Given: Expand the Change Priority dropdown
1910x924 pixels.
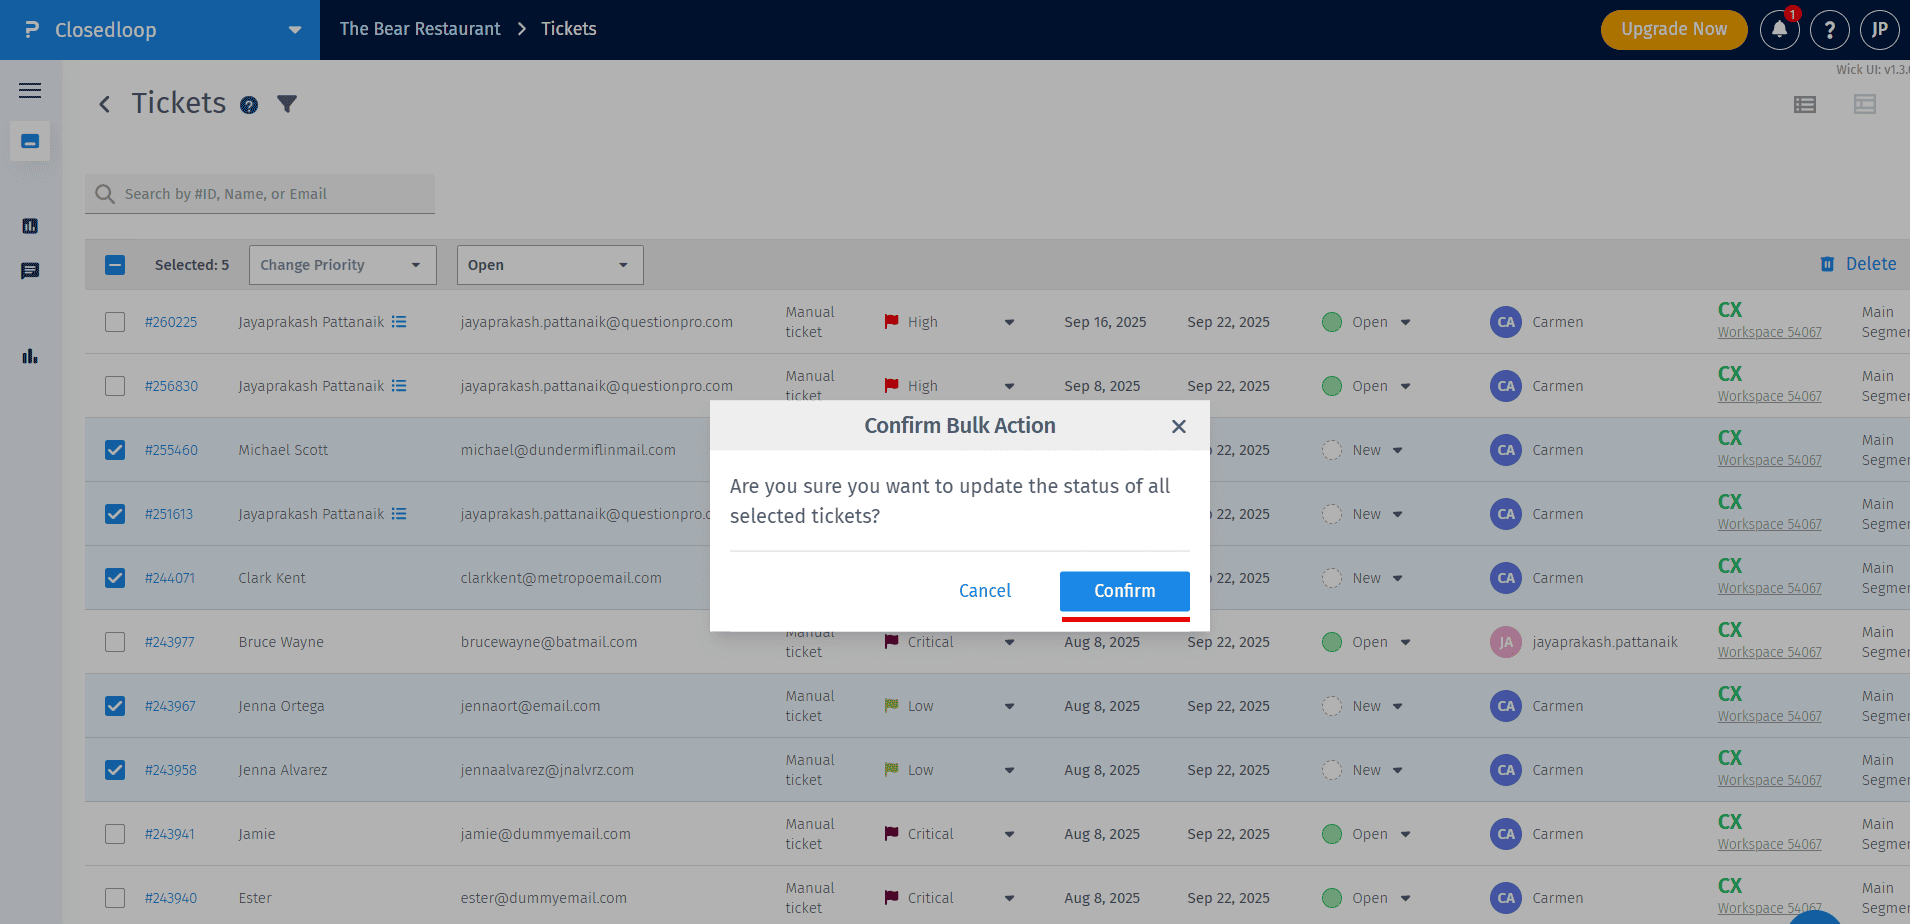Looking at the screenshot, I should (342, 265).
